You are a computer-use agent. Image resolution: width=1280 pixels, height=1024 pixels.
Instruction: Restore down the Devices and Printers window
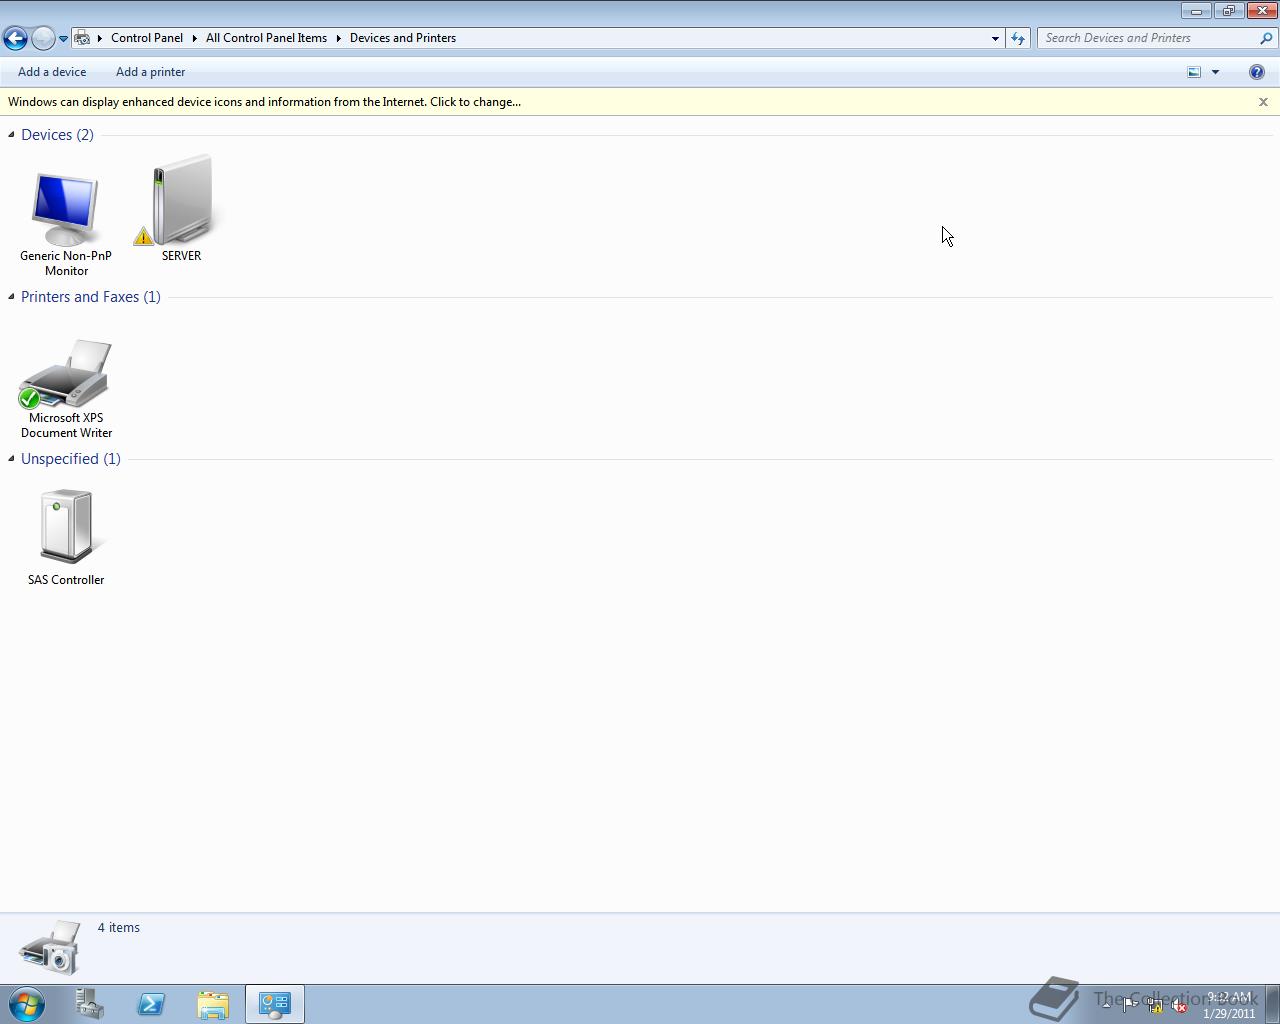(x=1228, y=11)
